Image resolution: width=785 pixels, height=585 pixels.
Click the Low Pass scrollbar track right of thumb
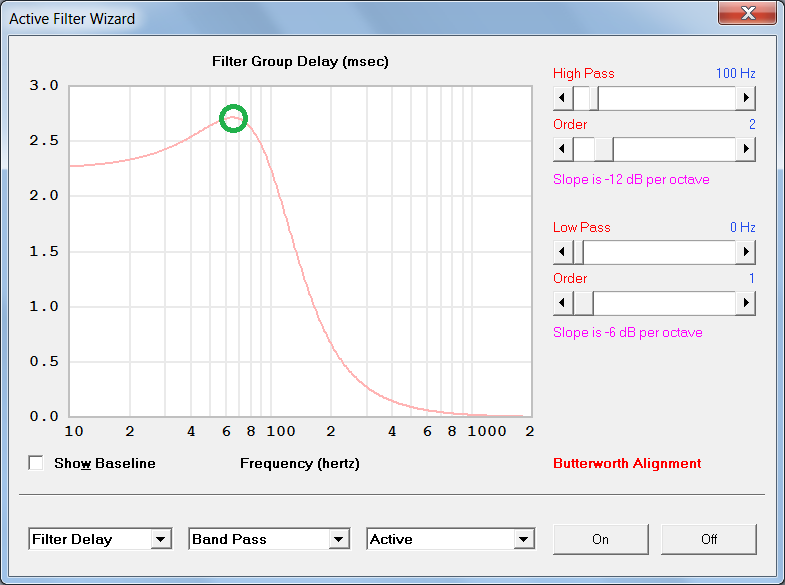659,252
